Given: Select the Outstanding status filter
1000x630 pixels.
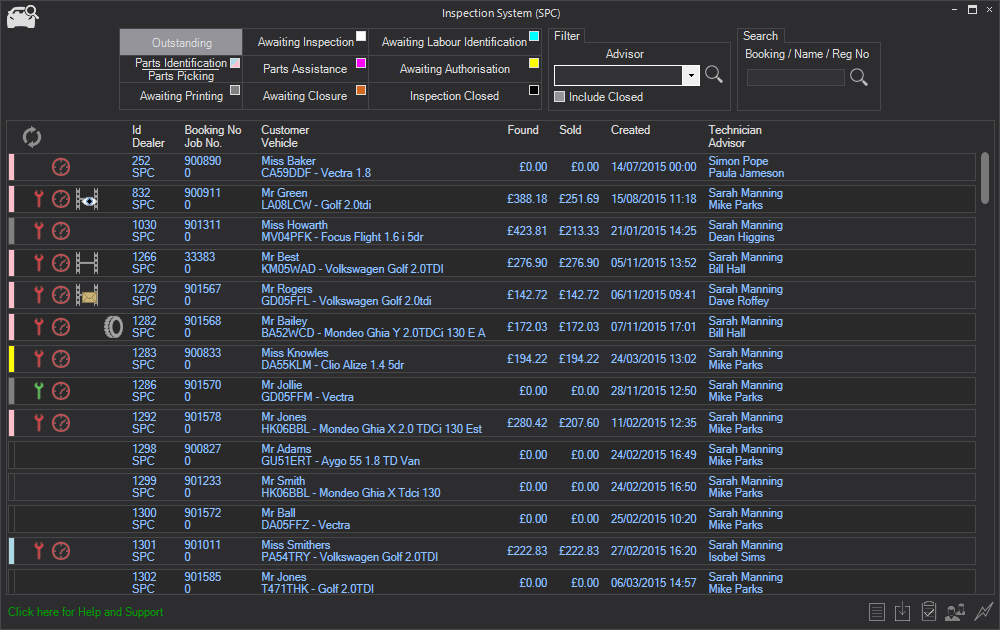Looking at the screenshot, I should [181, 43].
